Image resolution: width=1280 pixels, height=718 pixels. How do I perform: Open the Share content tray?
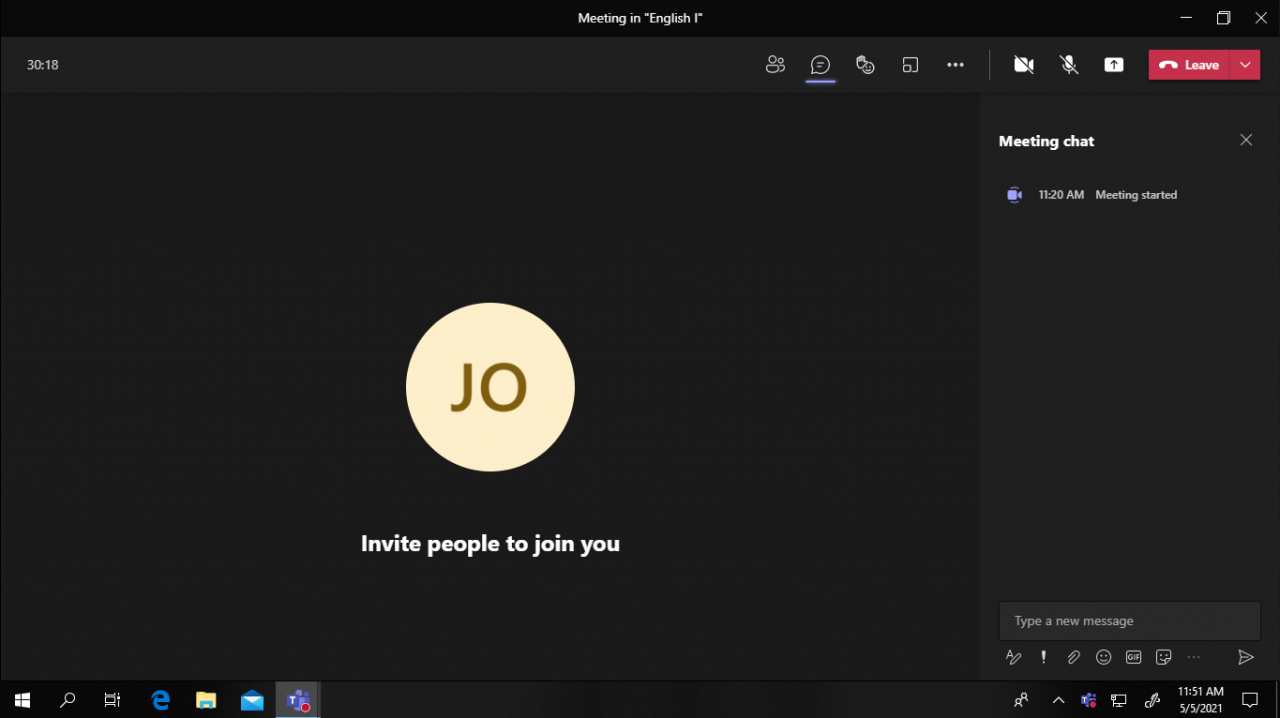pos(1114,65)
